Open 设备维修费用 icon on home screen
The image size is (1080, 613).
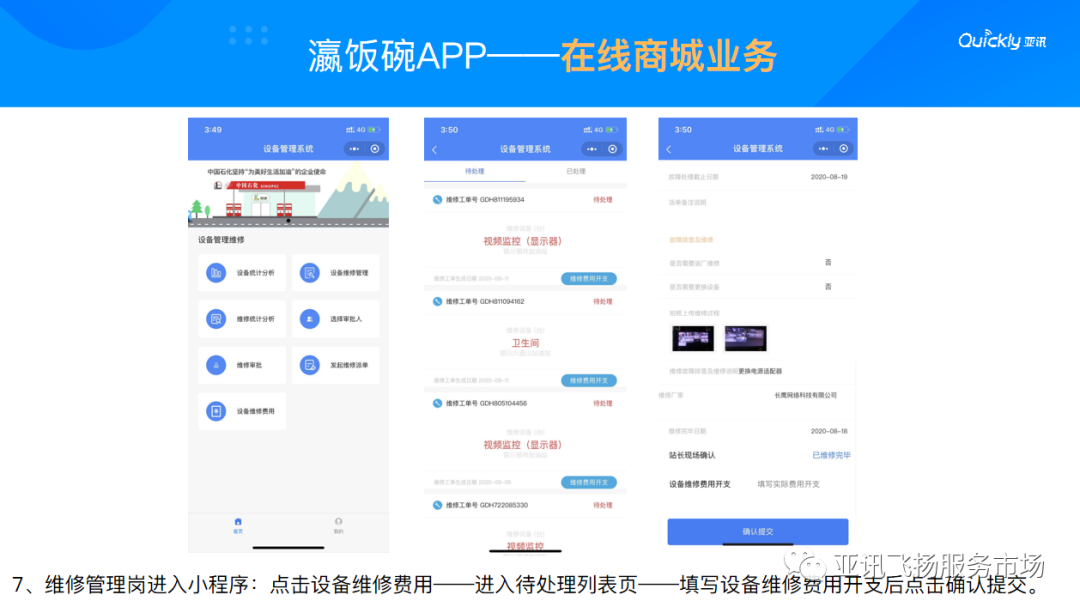pyautogui.click(x=216, y=411)
